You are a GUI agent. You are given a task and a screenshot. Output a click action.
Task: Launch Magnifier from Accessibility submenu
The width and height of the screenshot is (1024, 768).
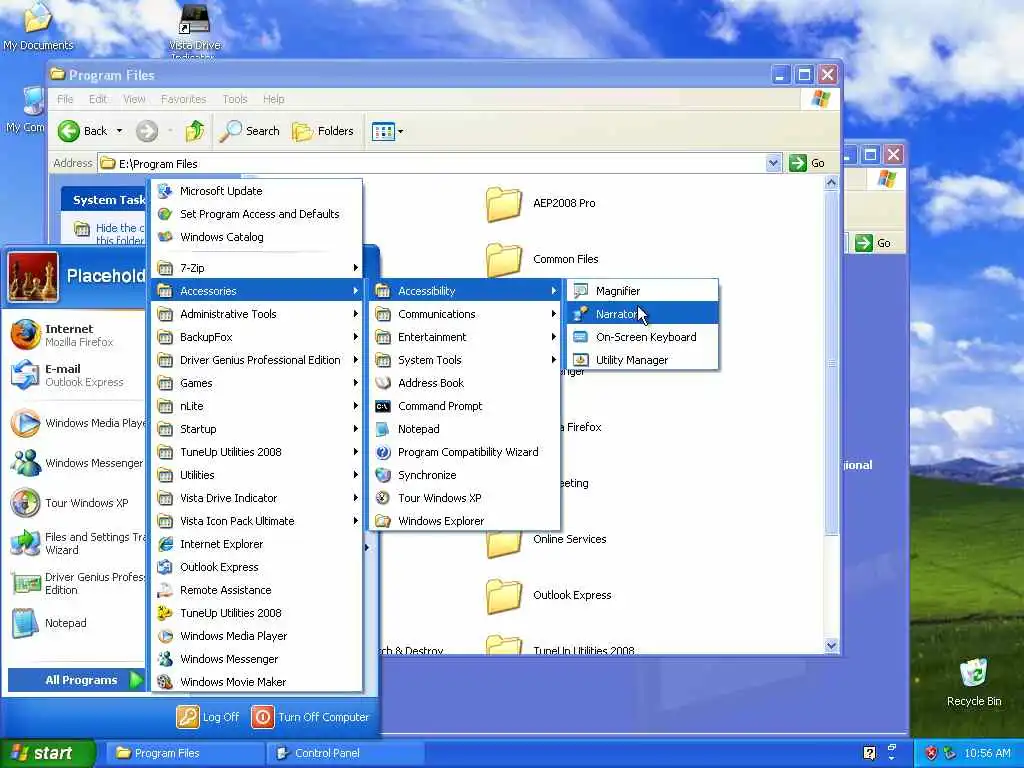[x=643, y=291]
